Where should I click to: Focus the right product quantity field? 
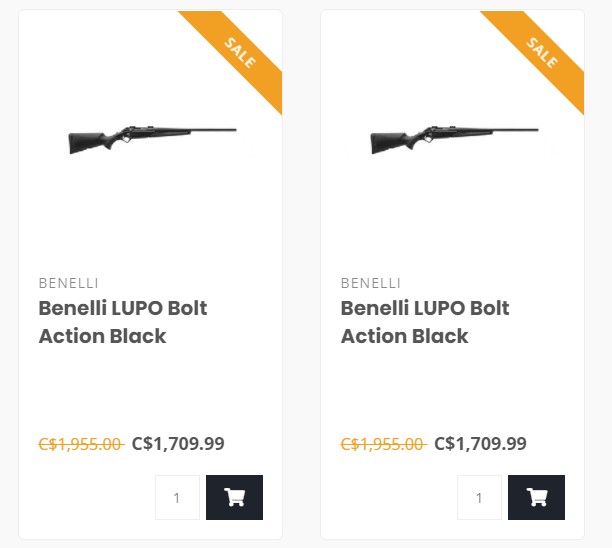(x=479, y=497)
